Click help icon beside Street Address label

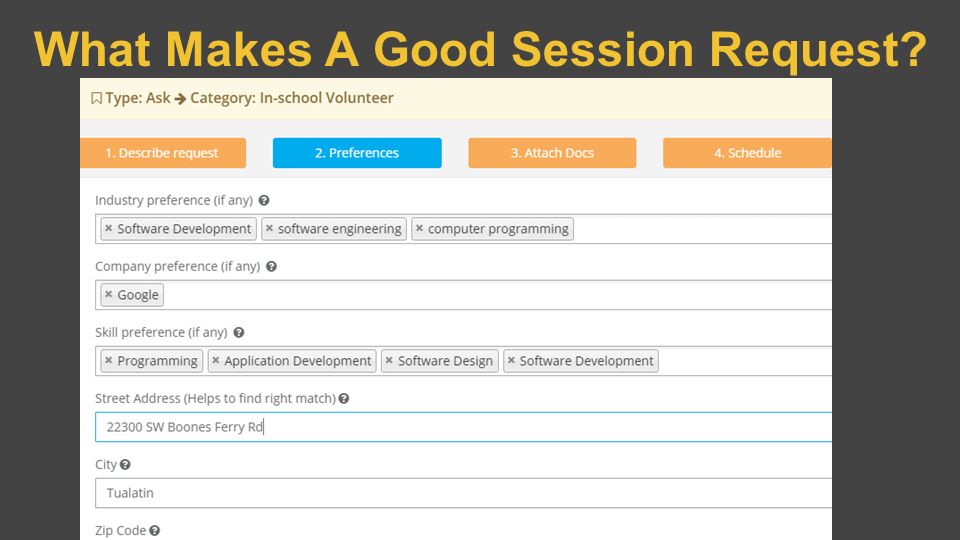tap(344, 399)
